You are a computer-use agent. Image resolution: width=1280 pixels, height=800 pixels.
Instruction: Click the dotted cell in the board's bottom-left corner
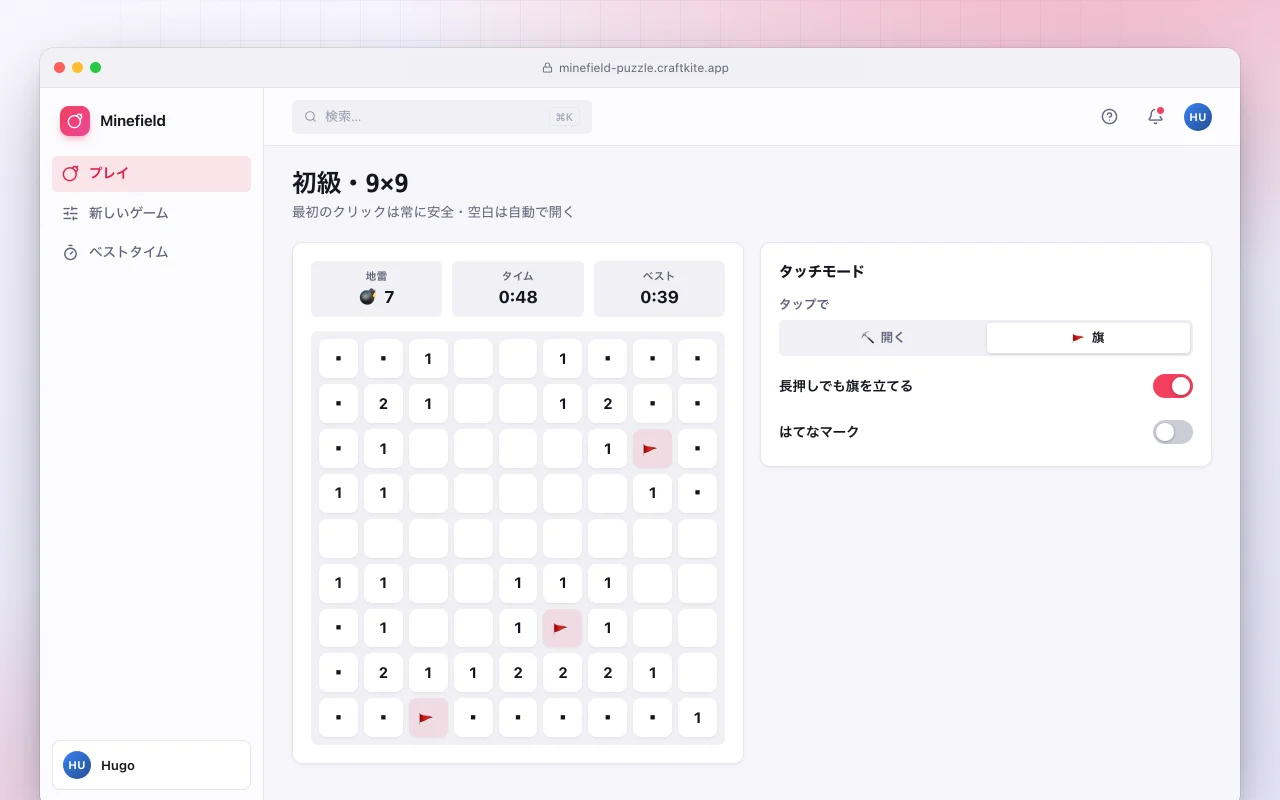click(x=339, y=718)
